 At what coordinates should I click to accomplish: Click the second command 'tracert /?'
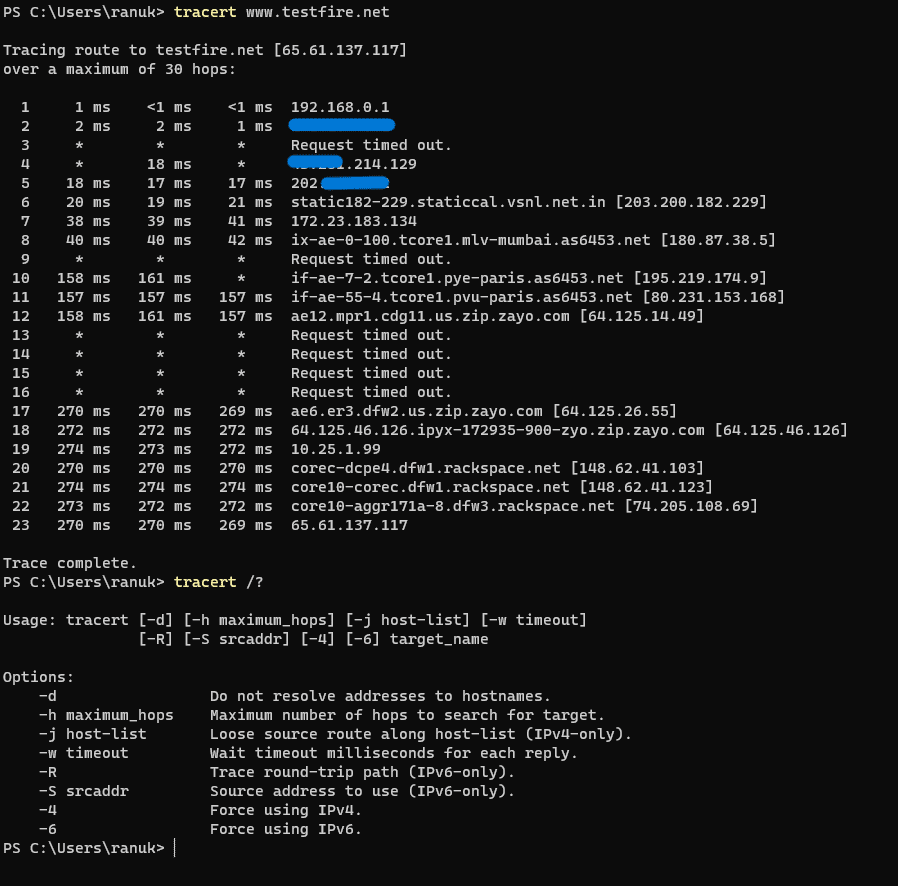[218, 582]
